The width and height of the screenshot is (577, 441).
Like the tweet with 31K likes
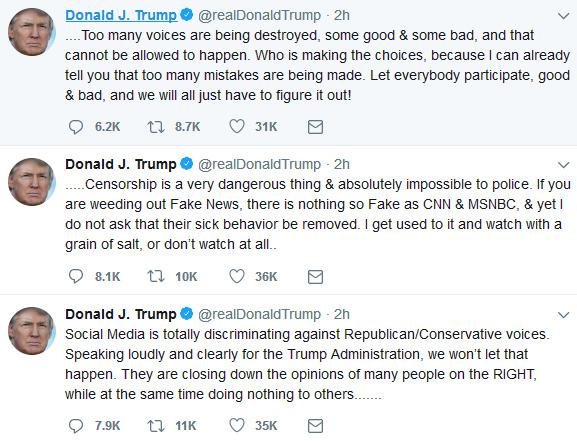click(237, 127)
